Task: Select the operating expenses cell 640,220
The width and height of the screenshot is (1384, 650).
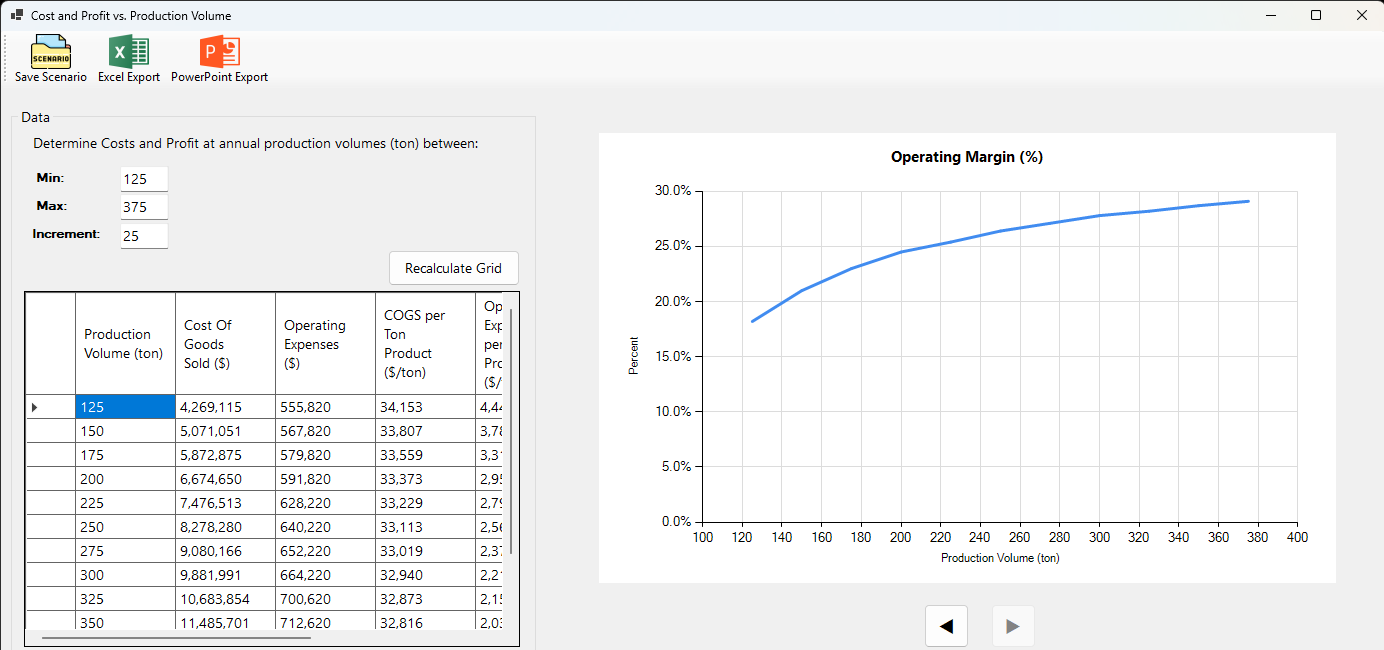Action: click(325, 527)
